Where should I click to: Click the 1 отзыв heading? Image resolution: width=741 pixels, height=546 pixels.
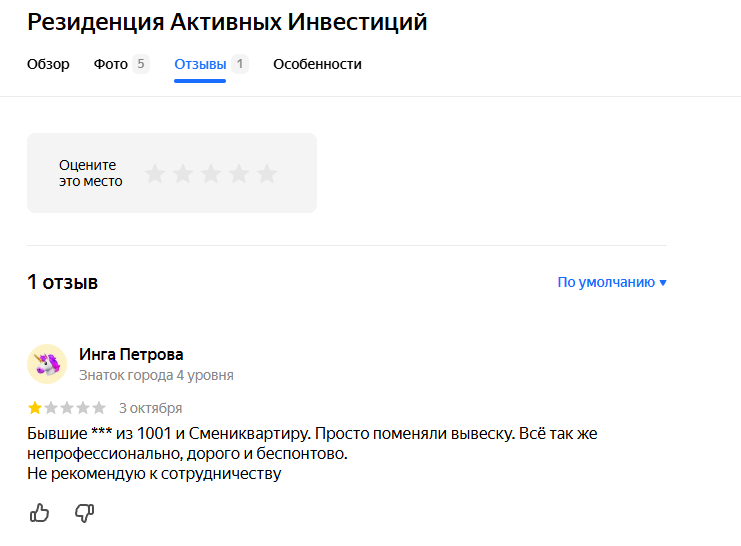pyautogui.click(x=62, y=282)
